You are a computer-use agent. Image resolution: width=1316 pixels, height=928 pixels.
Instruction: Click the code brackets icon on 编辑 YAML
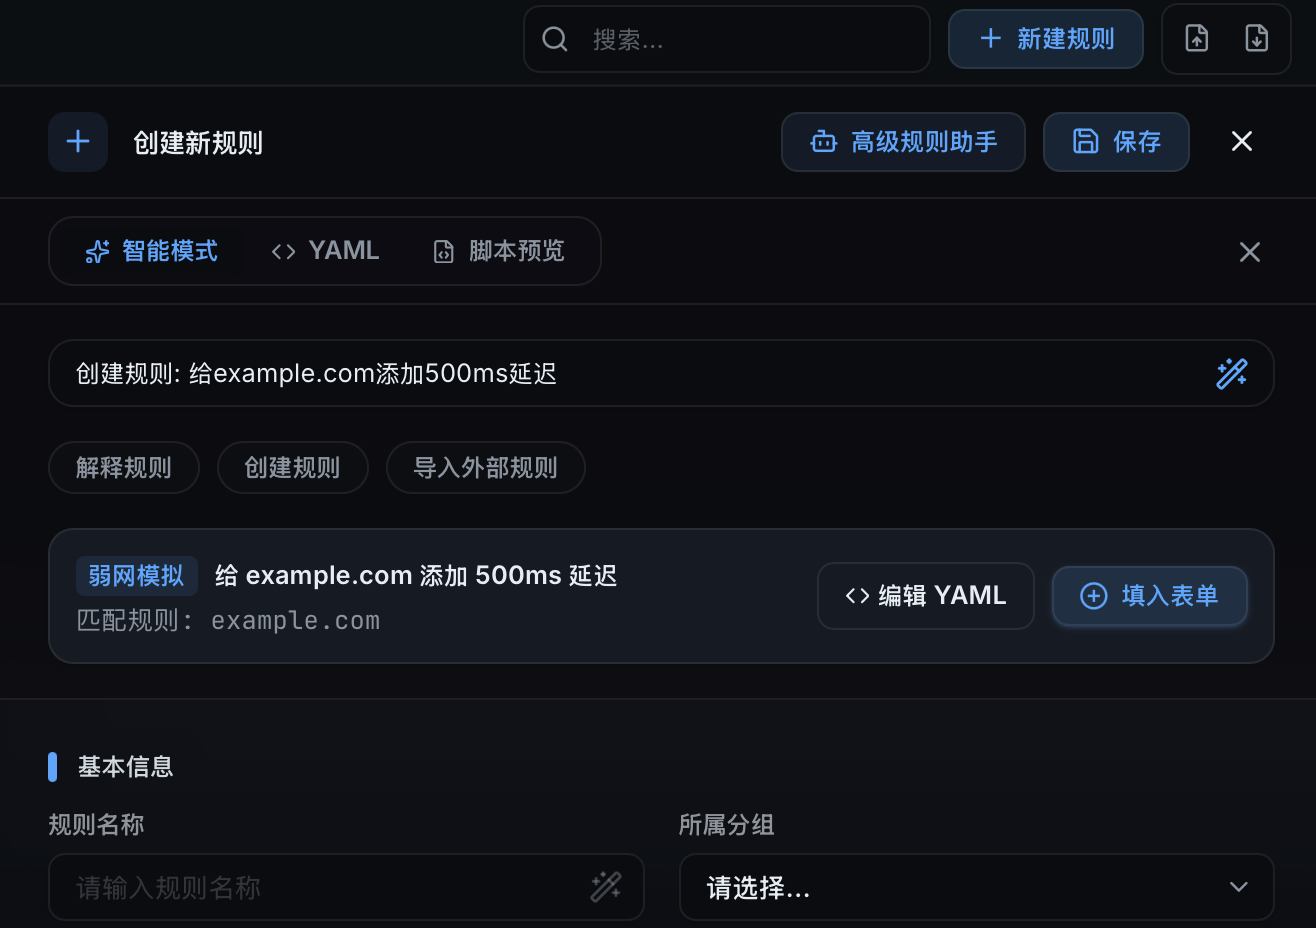858,595
